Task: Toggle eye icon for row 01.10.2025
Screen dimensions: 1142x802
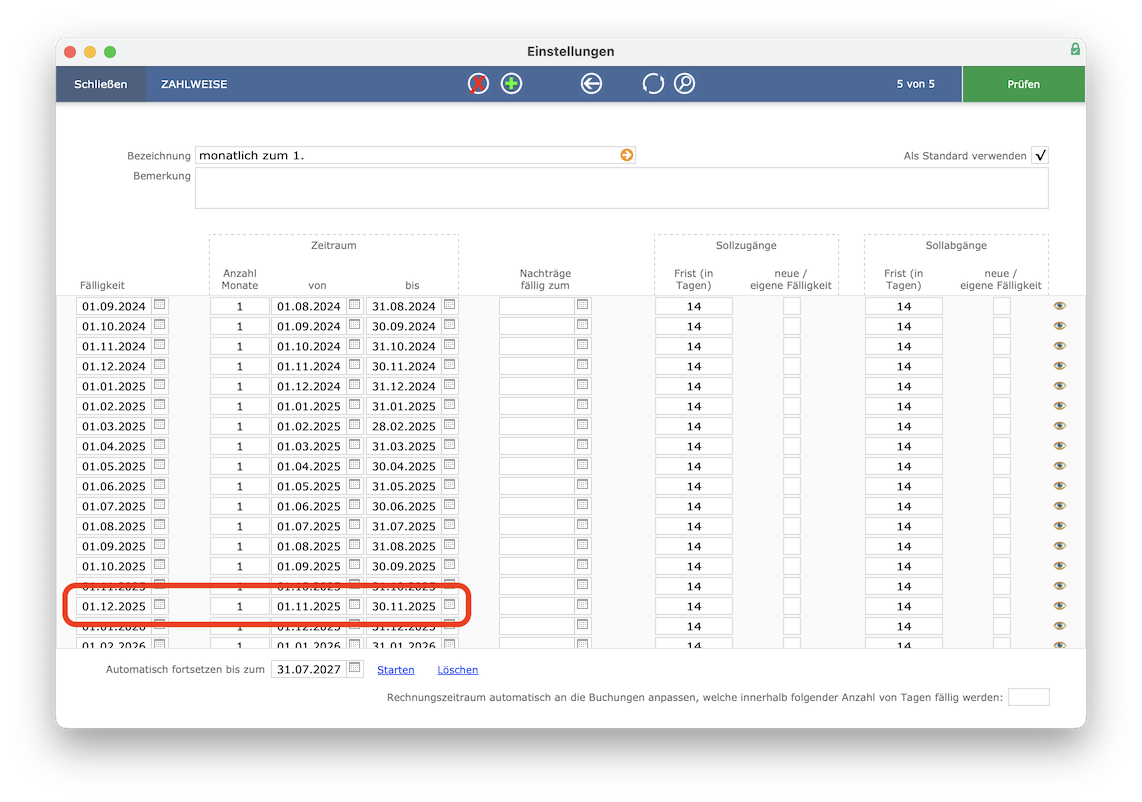Action: point(1060,566)
